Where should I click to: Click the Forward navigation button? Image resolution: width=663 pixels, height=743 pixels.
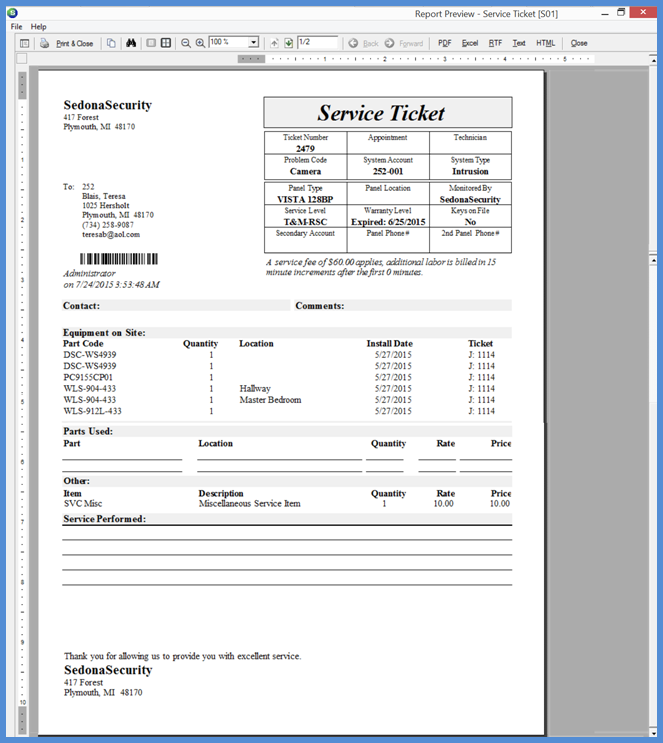point(404,43)
